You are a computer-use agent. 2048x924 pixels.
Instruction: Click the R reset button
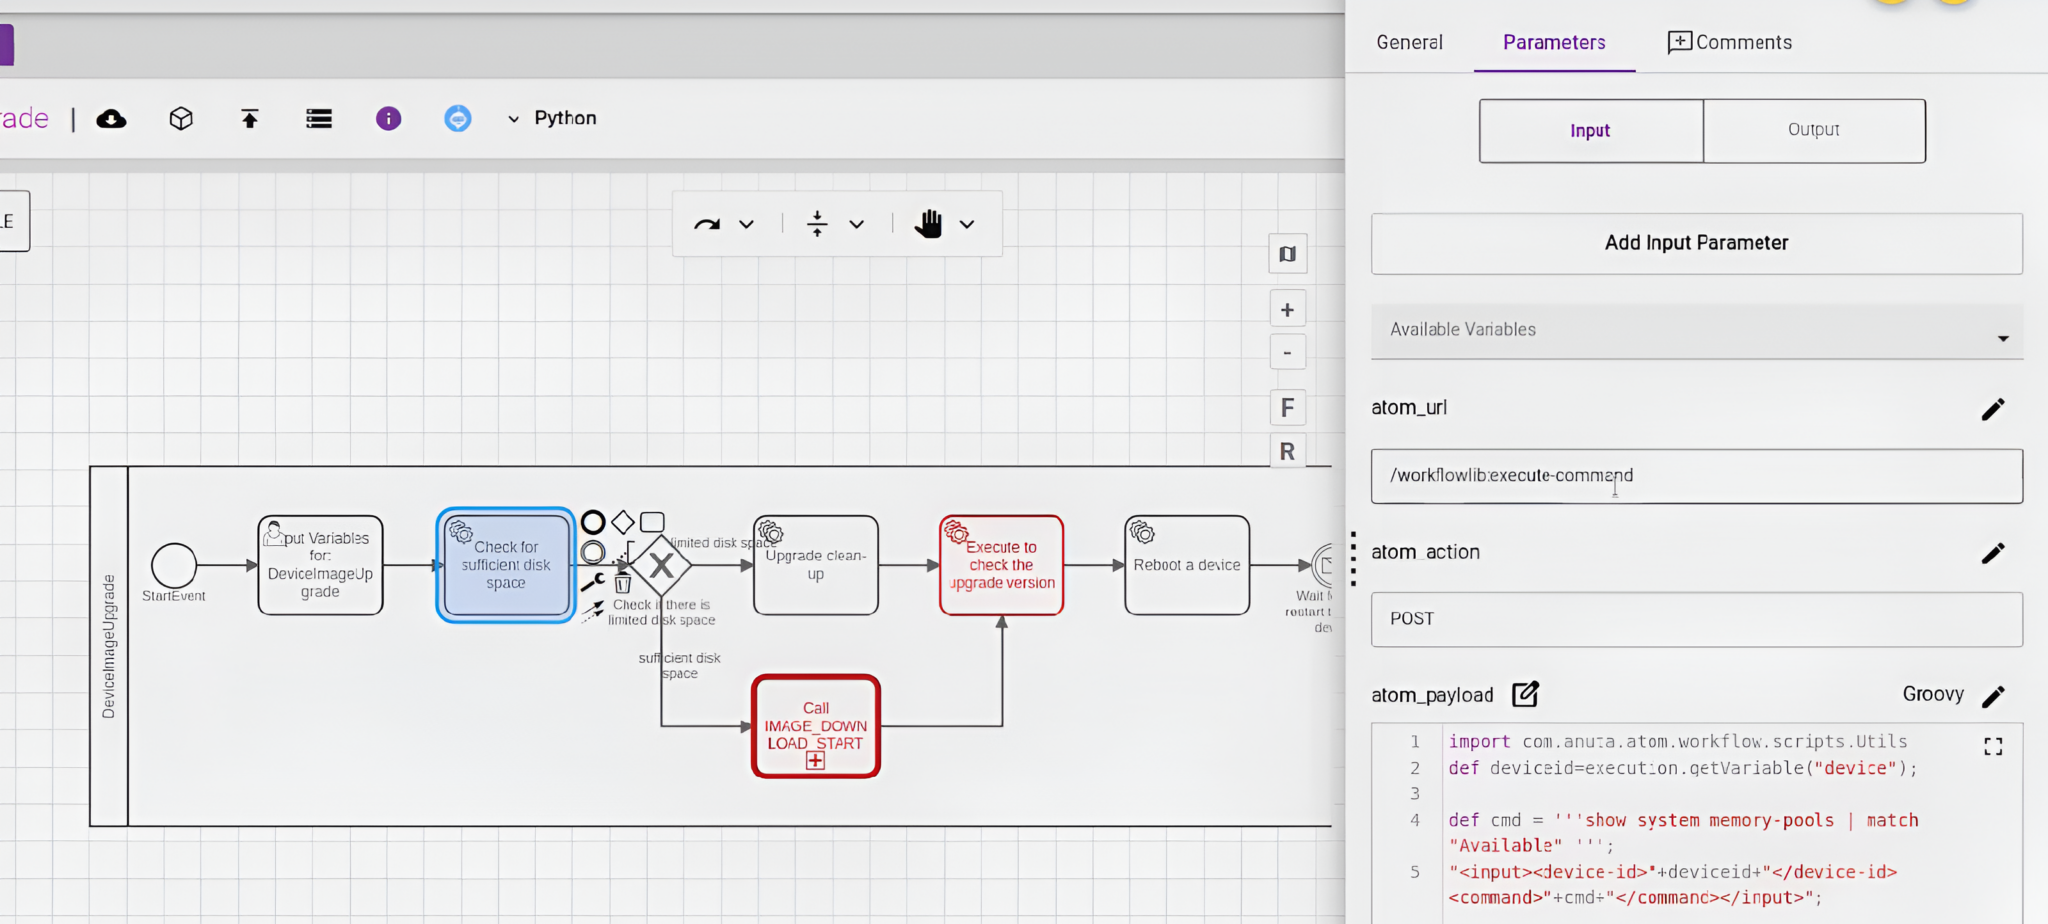coord(1287,451)
